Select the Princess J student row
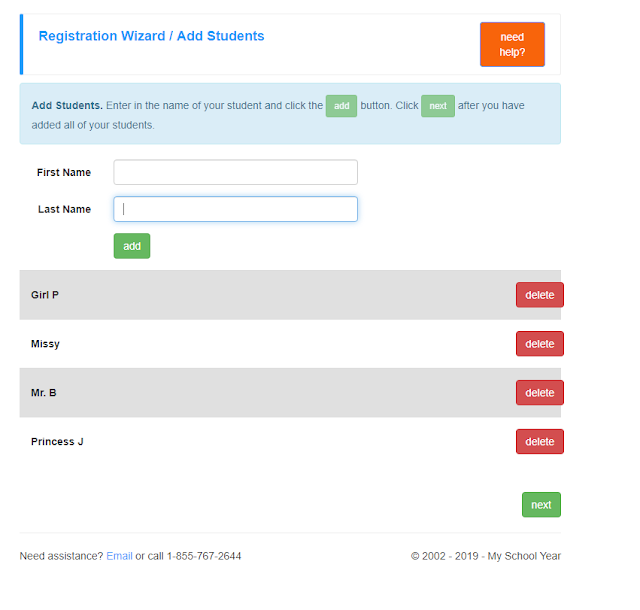Image resolution: width=640 pixels, height=610 pixels. click(290, 441)
